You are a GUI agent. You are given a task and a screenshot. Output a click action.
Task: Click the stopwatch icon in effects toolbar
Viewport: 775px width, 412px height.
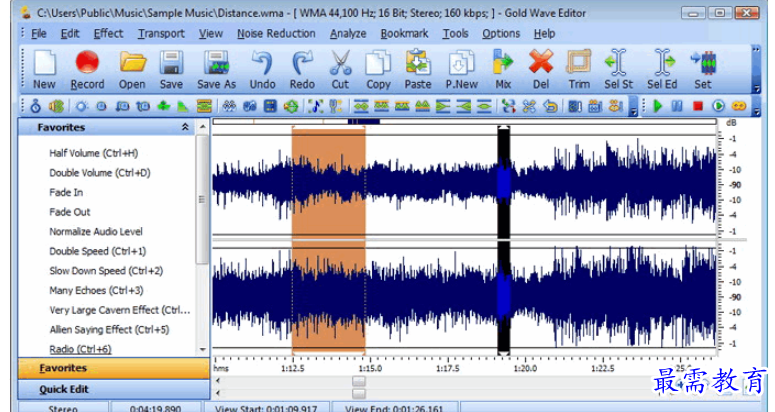coord(35,106)
